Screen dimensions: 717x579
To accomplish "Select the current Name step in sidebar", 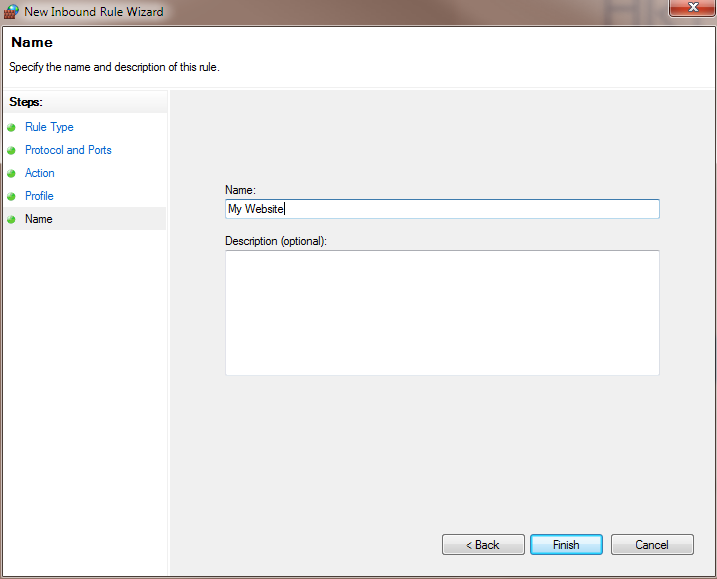I will [39, 219].
